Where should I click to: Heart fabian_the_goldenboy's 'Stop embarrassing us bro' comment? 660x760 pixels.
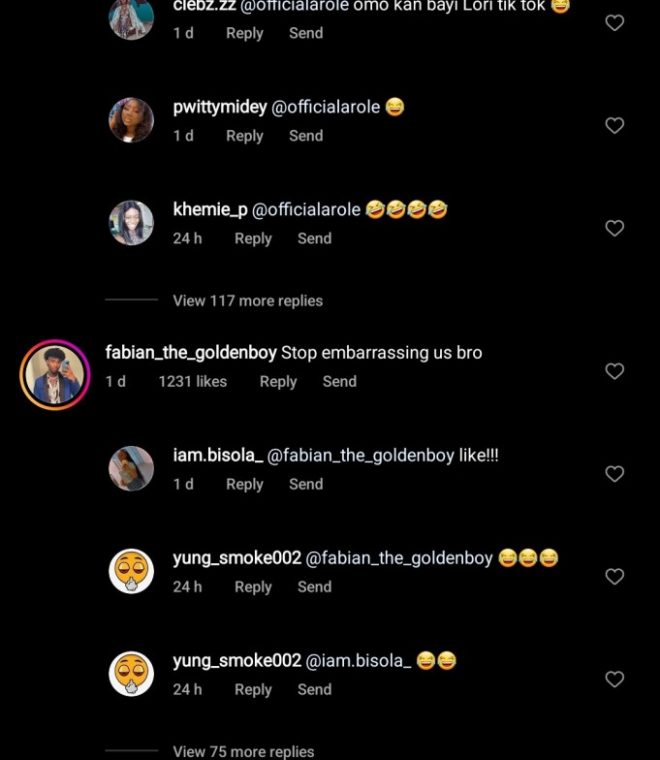615,371
